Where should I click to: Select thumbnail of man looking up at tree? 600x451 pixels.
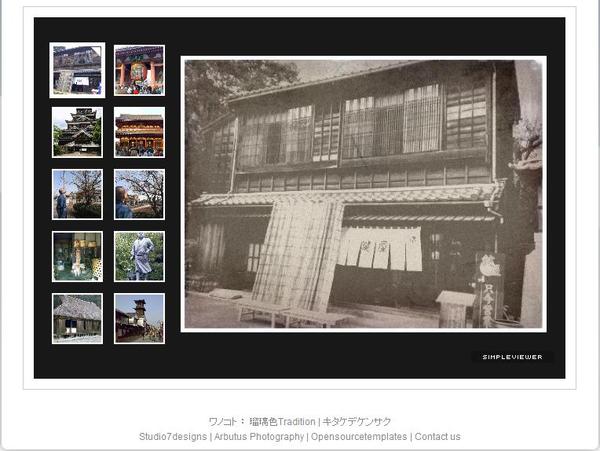77,194
